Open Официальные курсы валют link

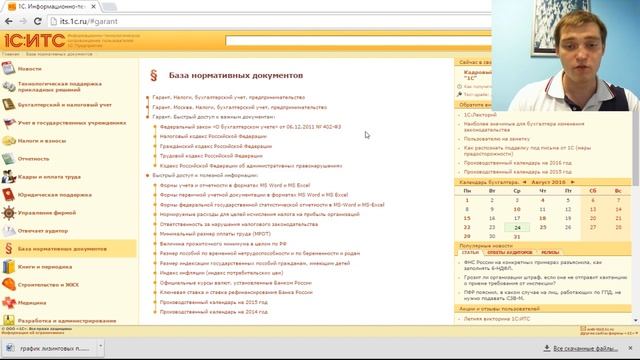click(236, 282)
